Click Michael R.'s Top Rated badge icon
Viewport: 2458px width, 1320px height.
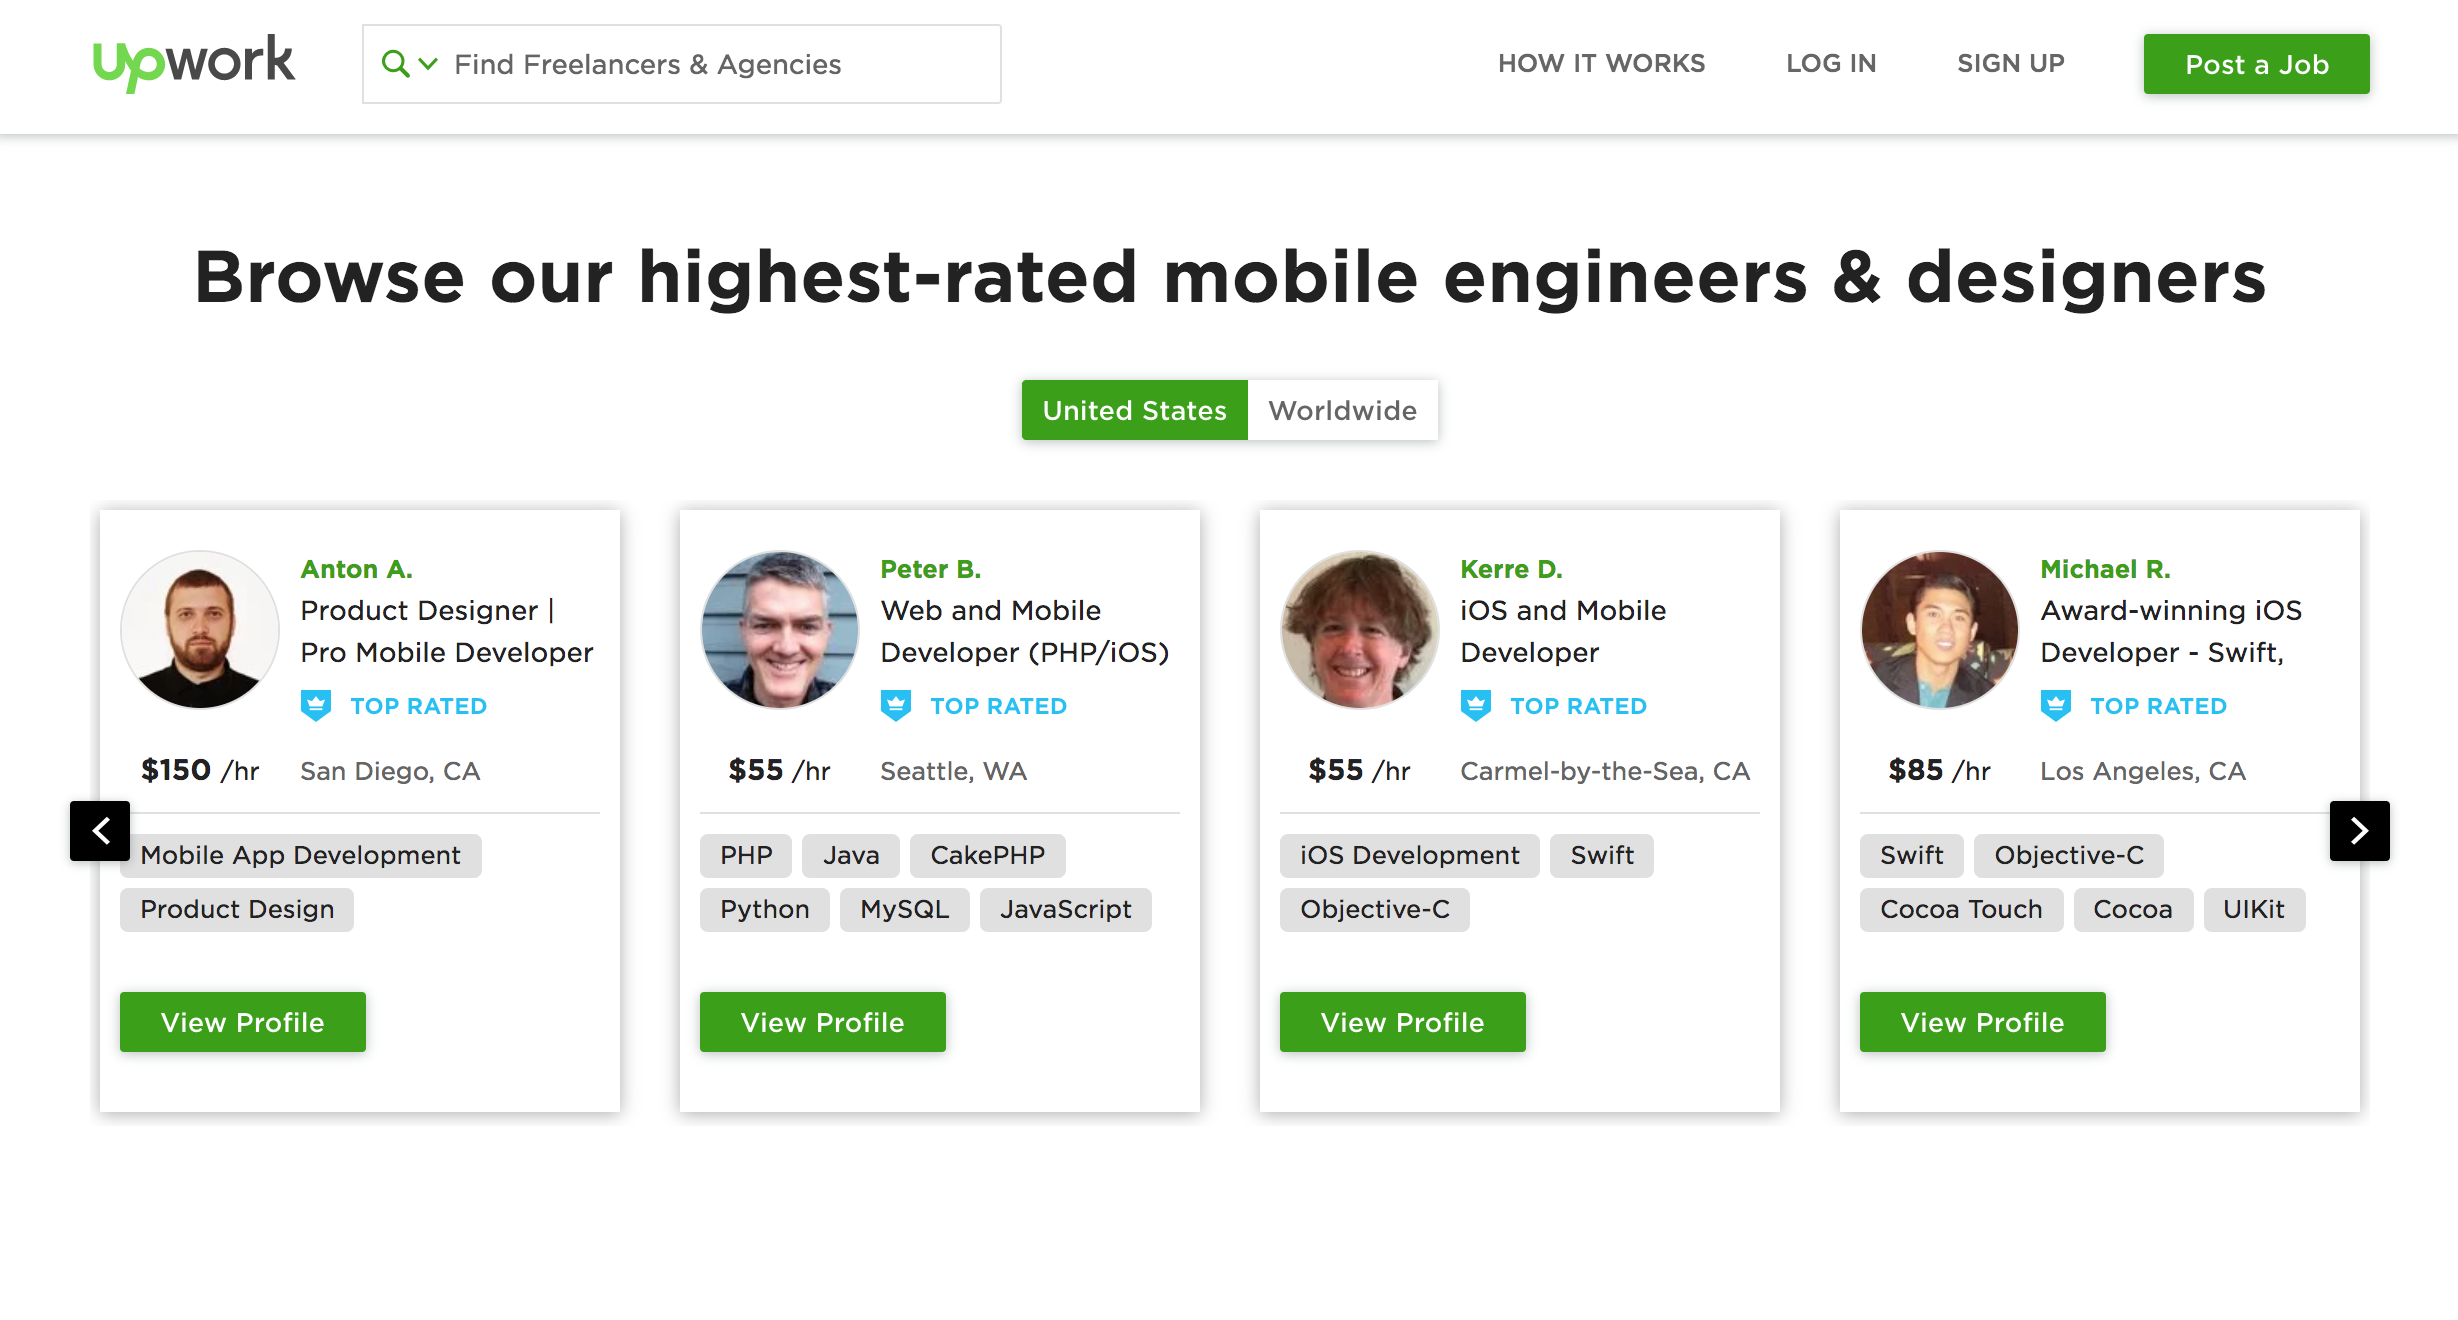click(2056, 706)
